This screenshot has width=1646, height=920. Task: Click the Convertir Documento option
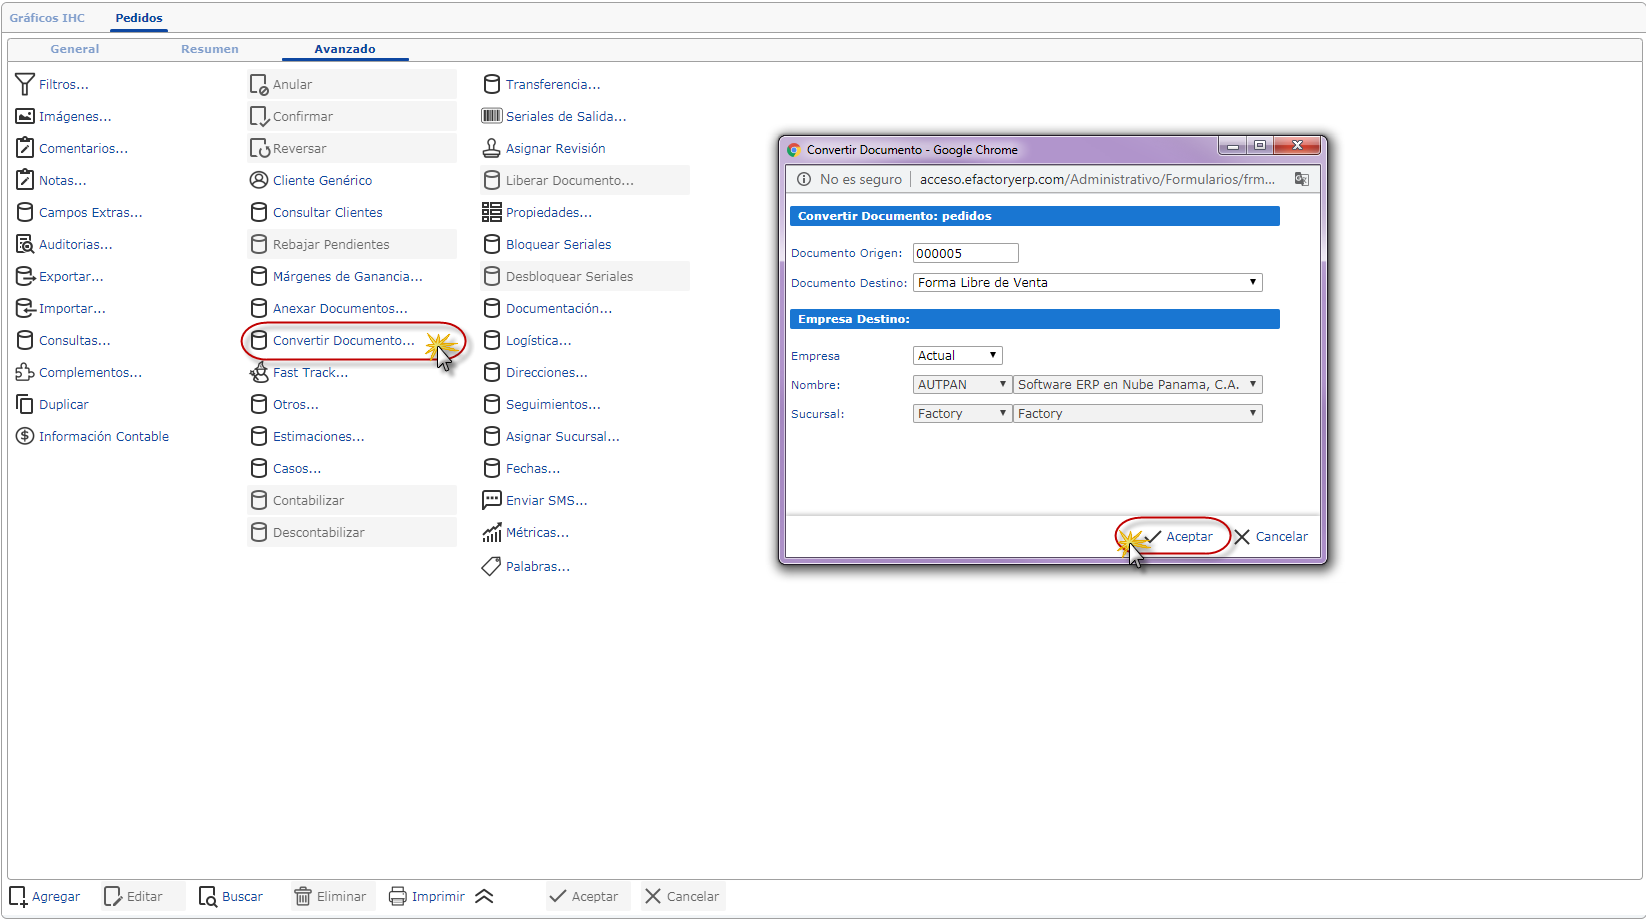(x=343, y=341)
